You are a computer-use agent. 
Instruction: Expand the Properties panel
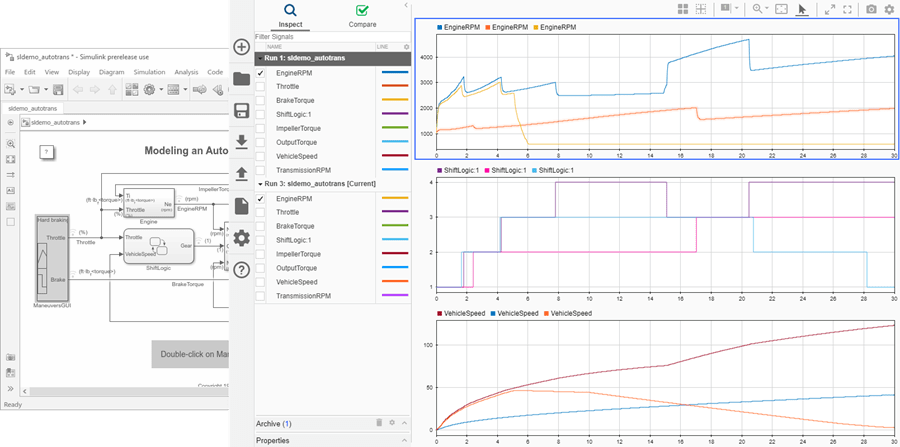[273, 440]
